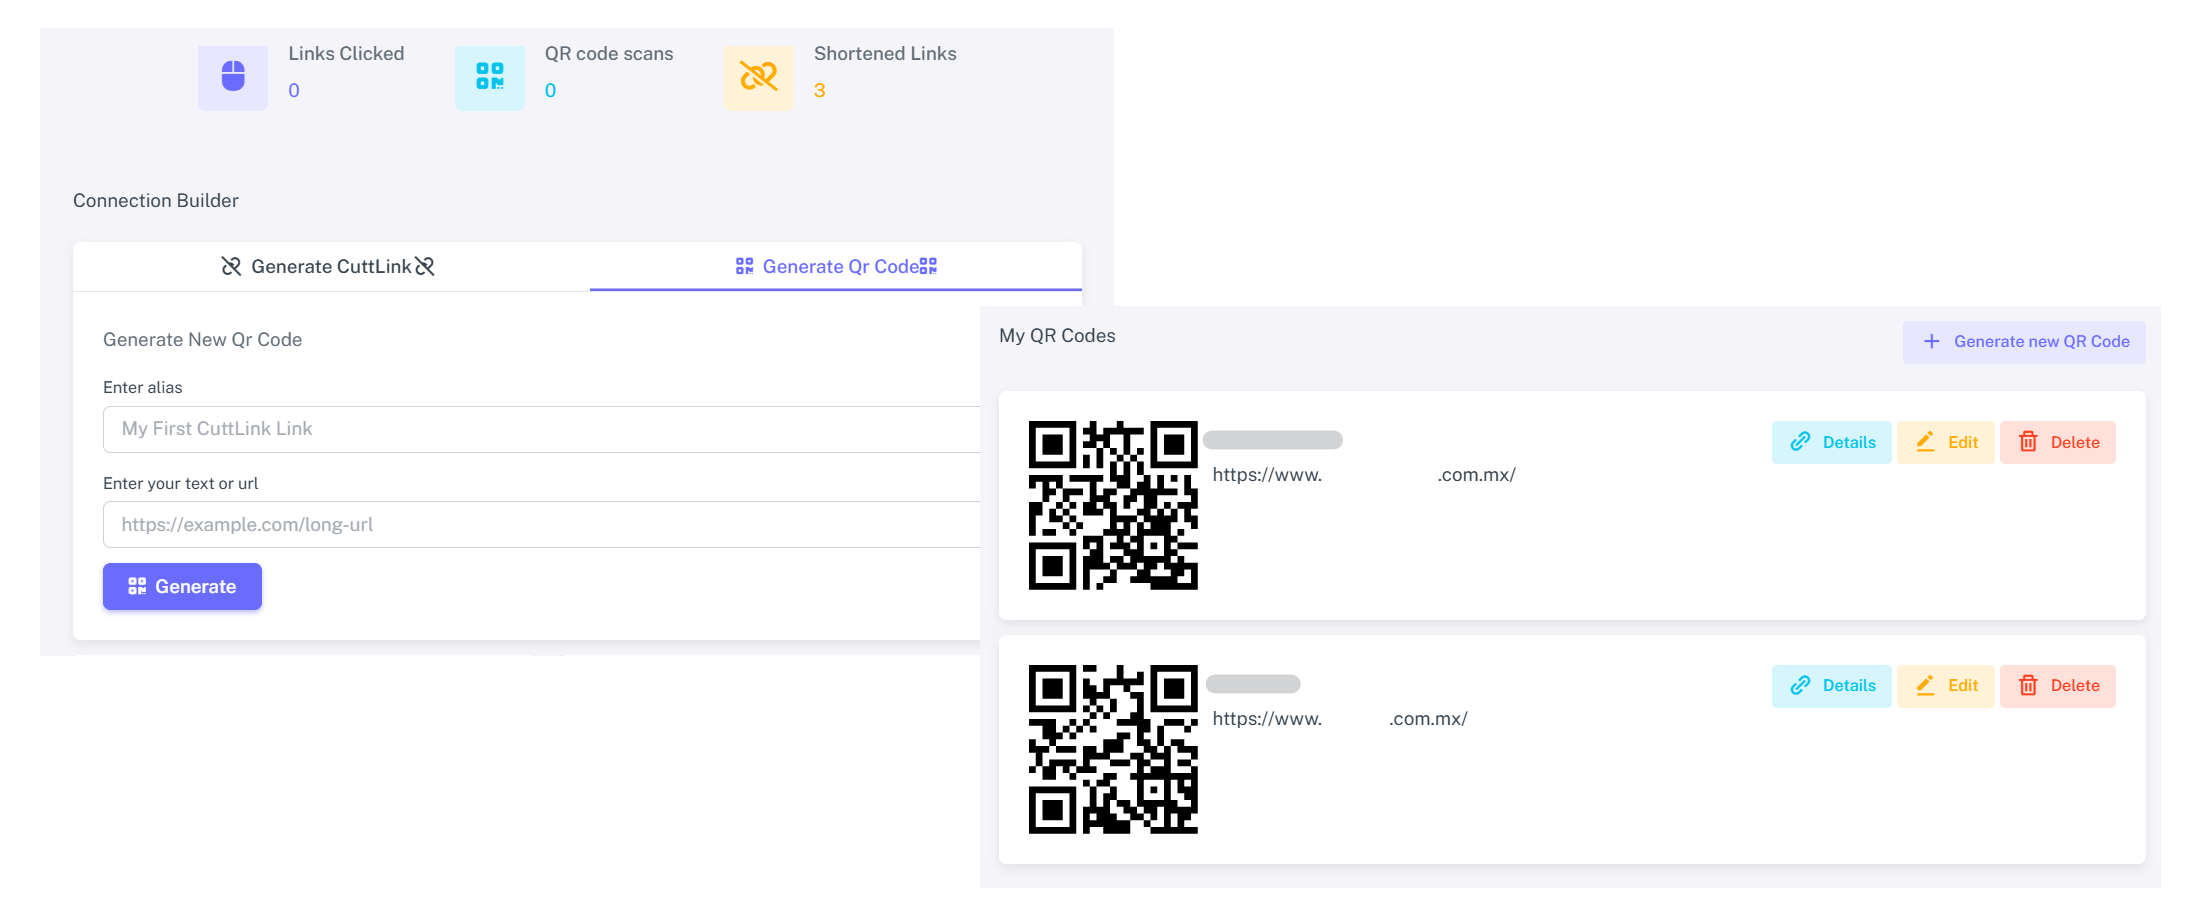Click the Links Clicked mouse icon
The height and width of the screenshot is (912, 2196).
233,77
